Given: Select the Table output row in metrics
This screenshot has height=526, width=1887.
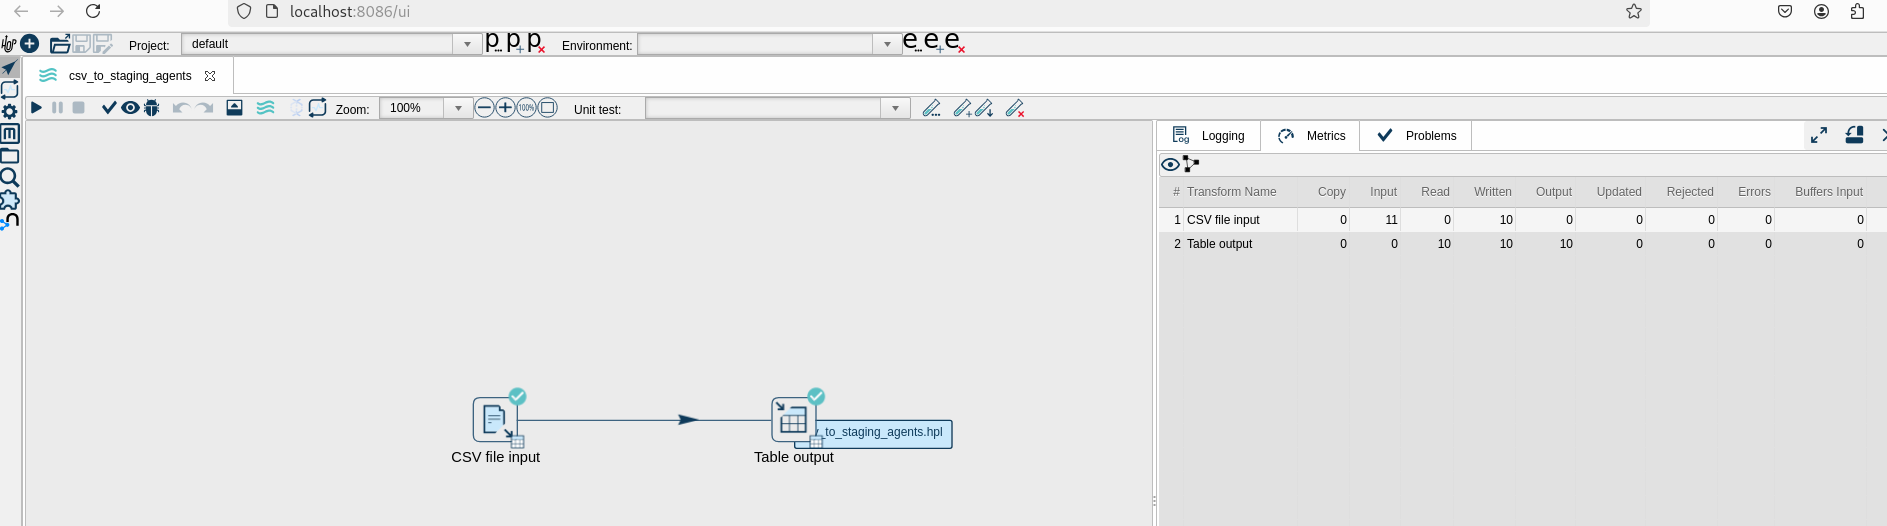Looking at the screenshot, I should (x=1219, y=244).
